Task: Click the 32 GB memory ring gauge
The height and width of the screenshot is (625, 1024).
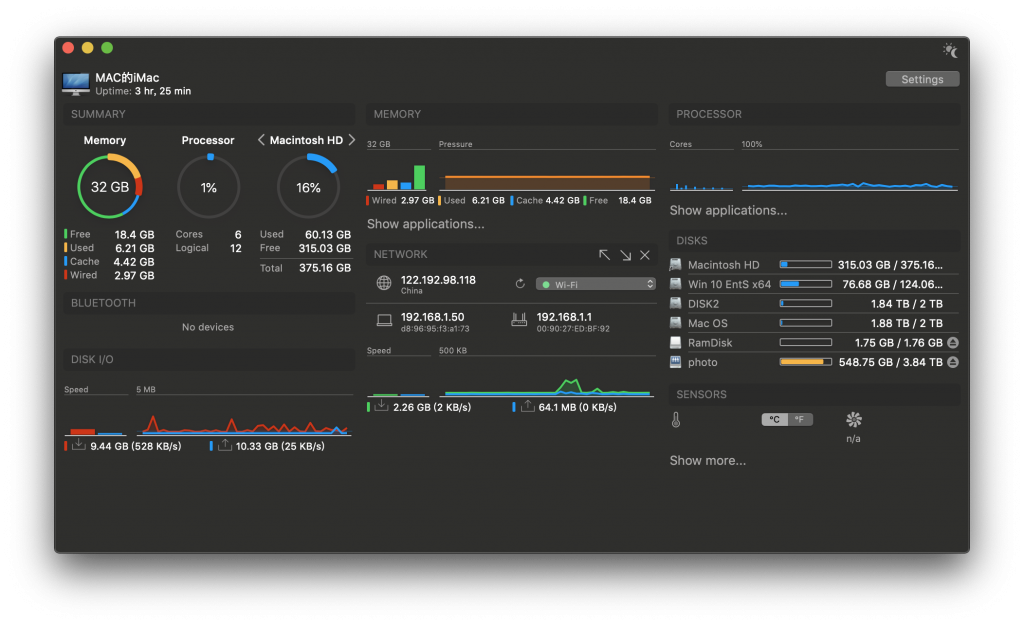Action: pos(110,187)
